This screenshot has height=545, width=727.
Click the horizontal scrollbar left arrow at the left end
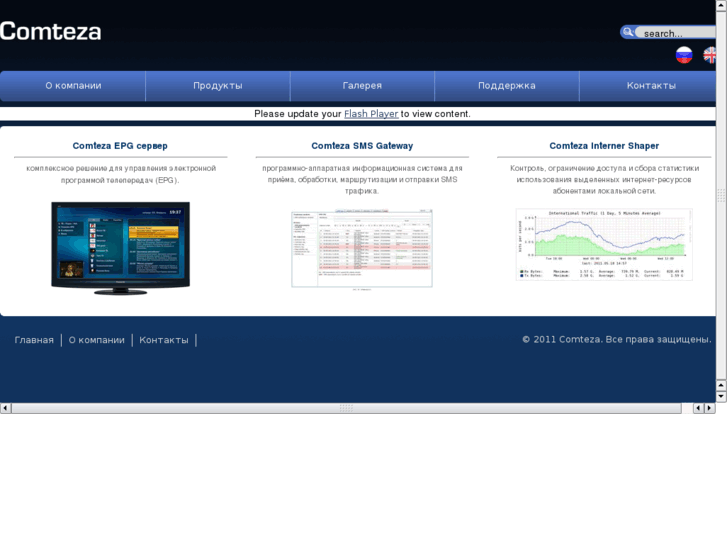point(5,408)
